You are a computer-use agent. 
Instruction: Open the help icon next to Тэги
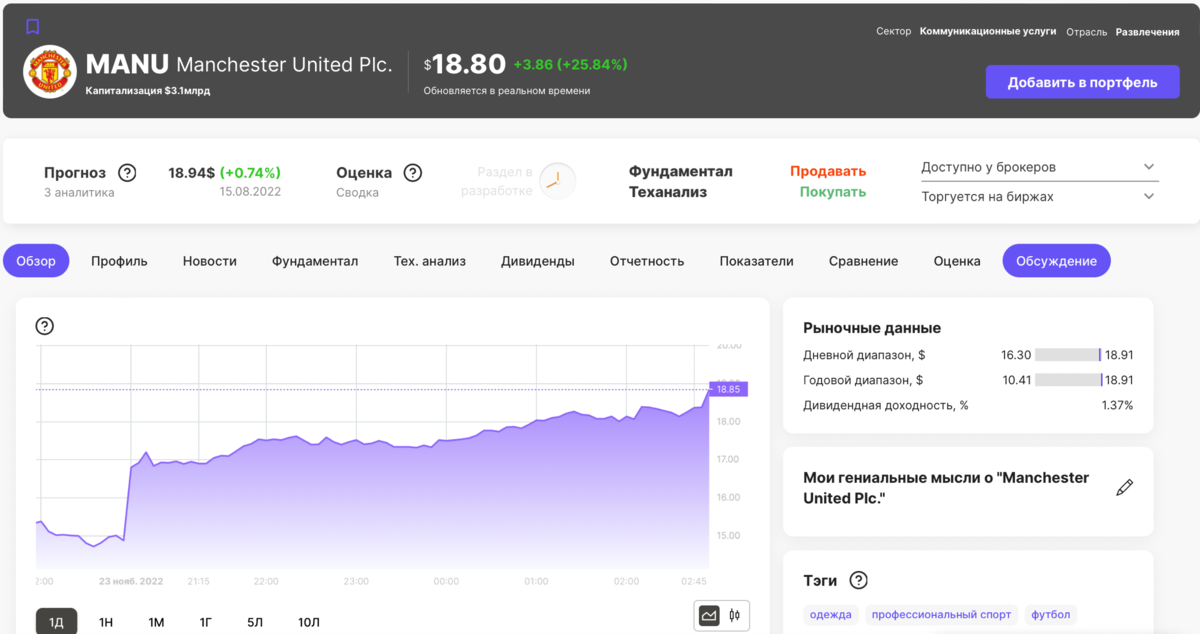(x=858, y=580)
